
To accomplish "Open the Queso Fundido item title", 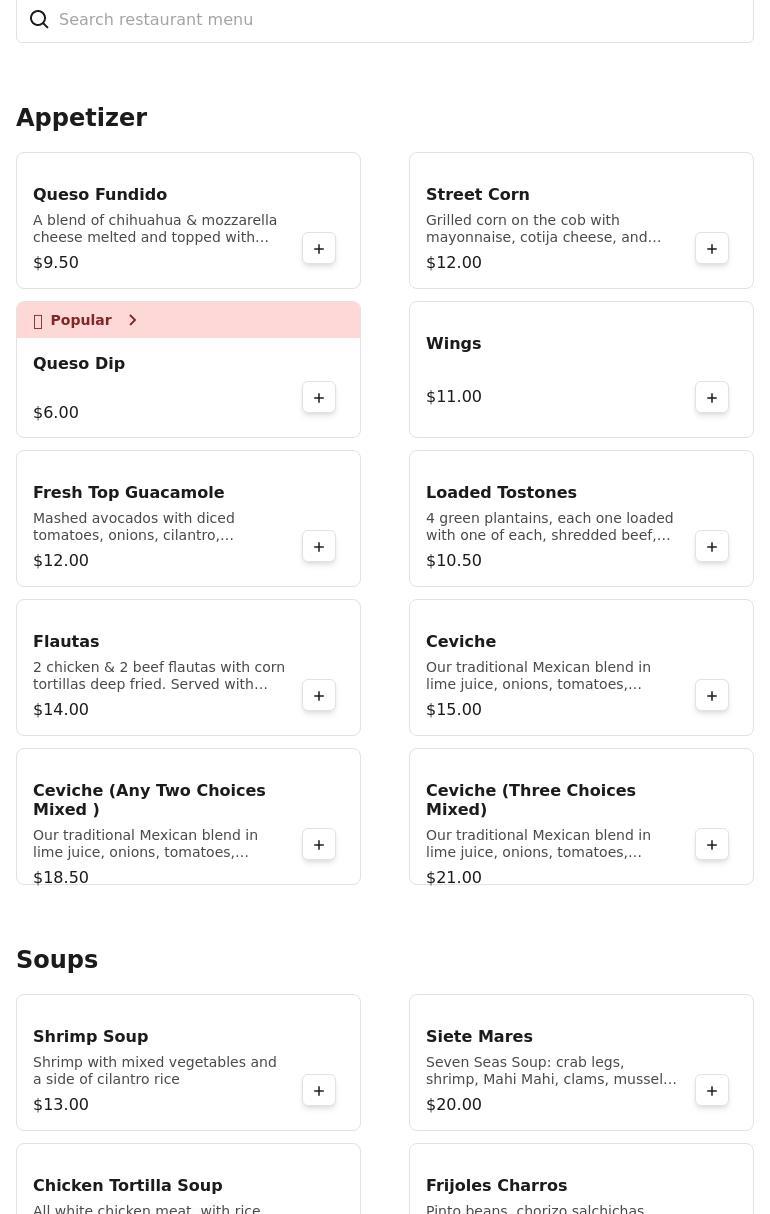I will (x=100, y=194).
